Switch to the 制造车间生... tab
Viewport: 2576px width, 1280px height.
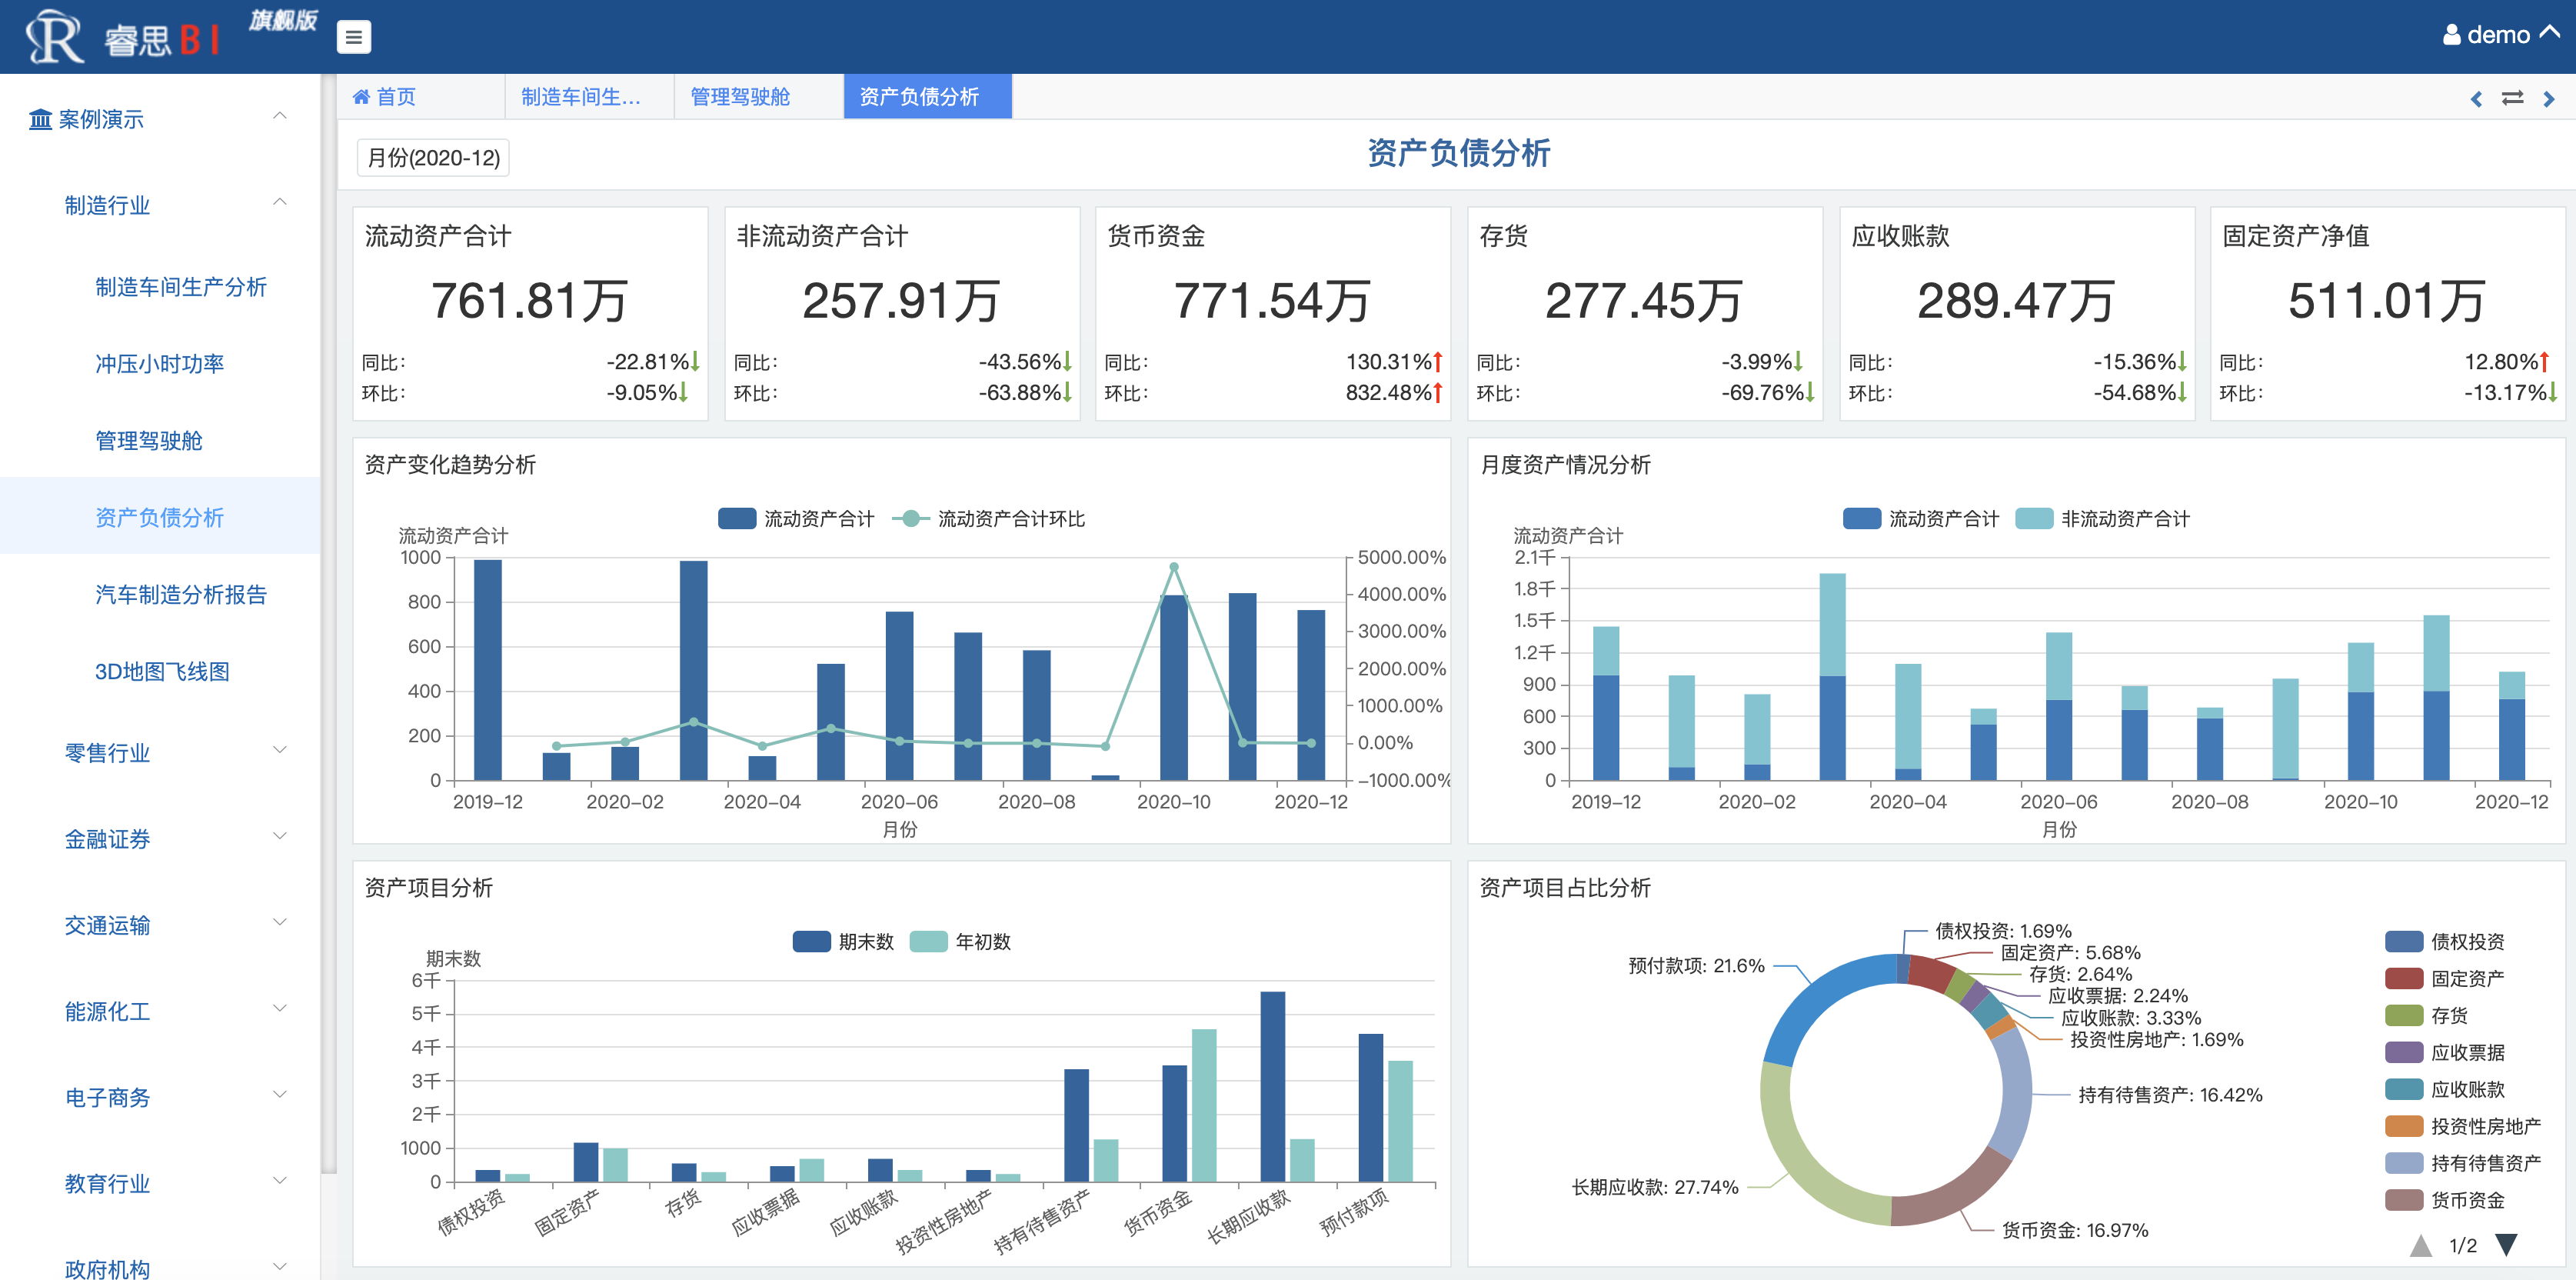tap(590, 97)
